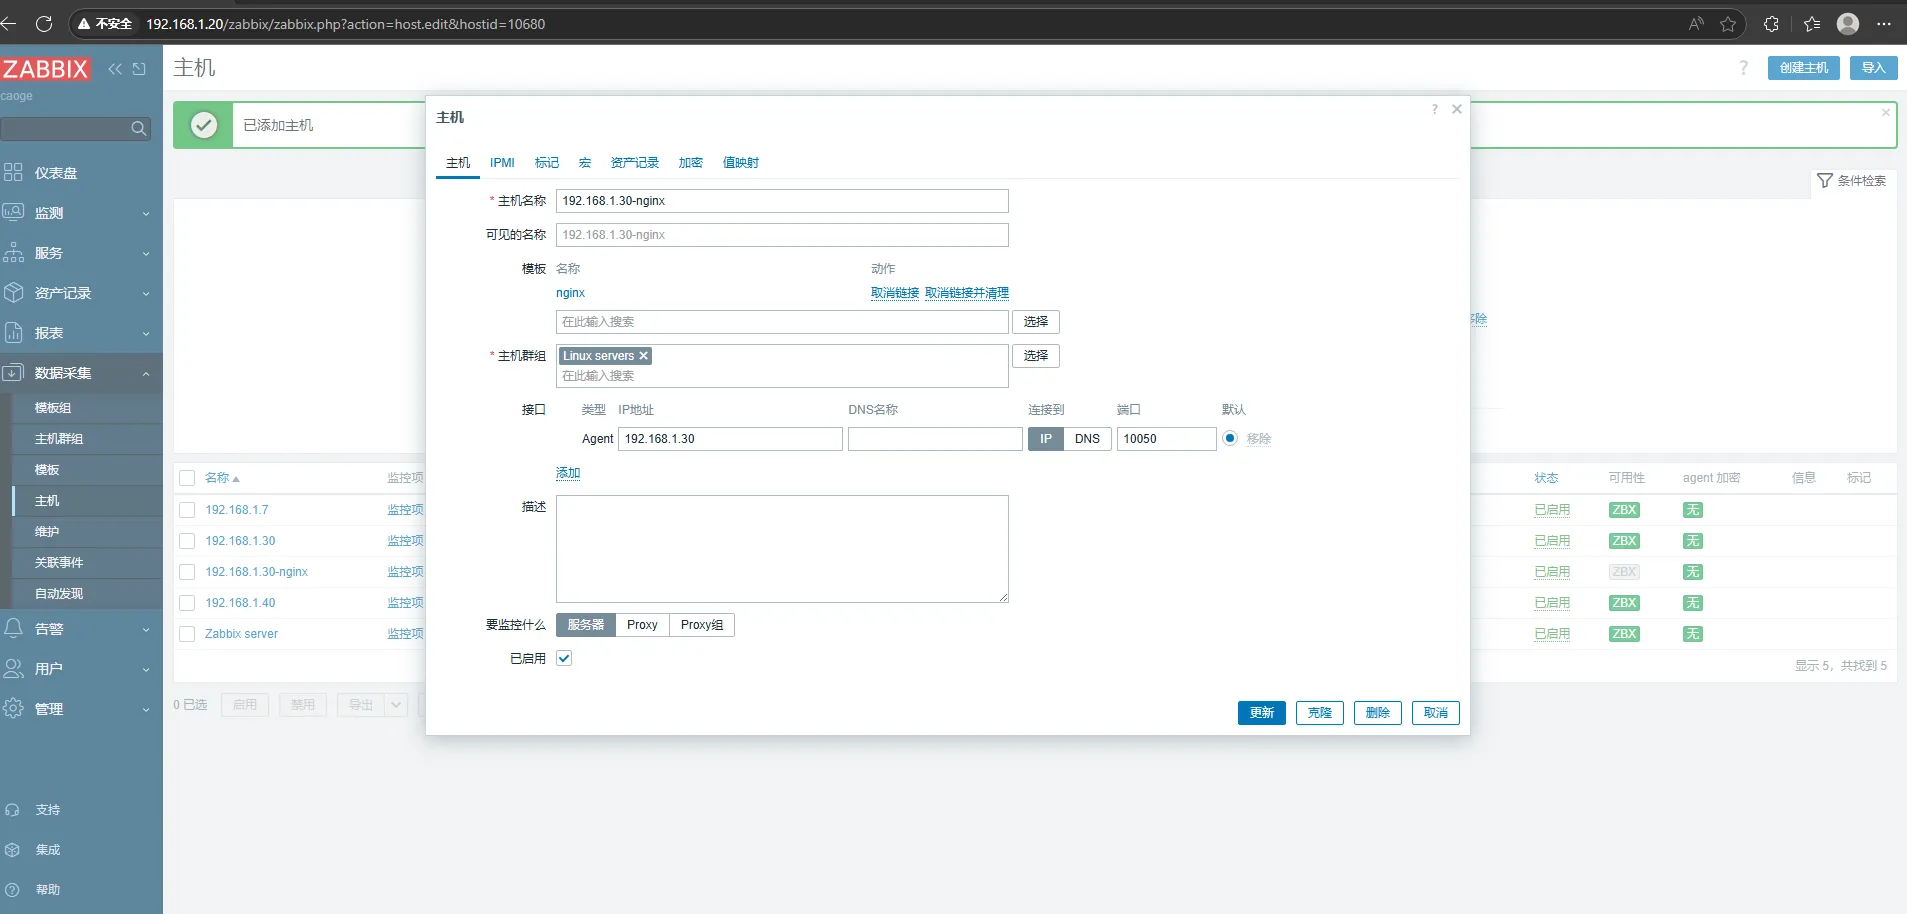
Task: Click the sidebar search magnifier icon
Action: pos(139,128)
